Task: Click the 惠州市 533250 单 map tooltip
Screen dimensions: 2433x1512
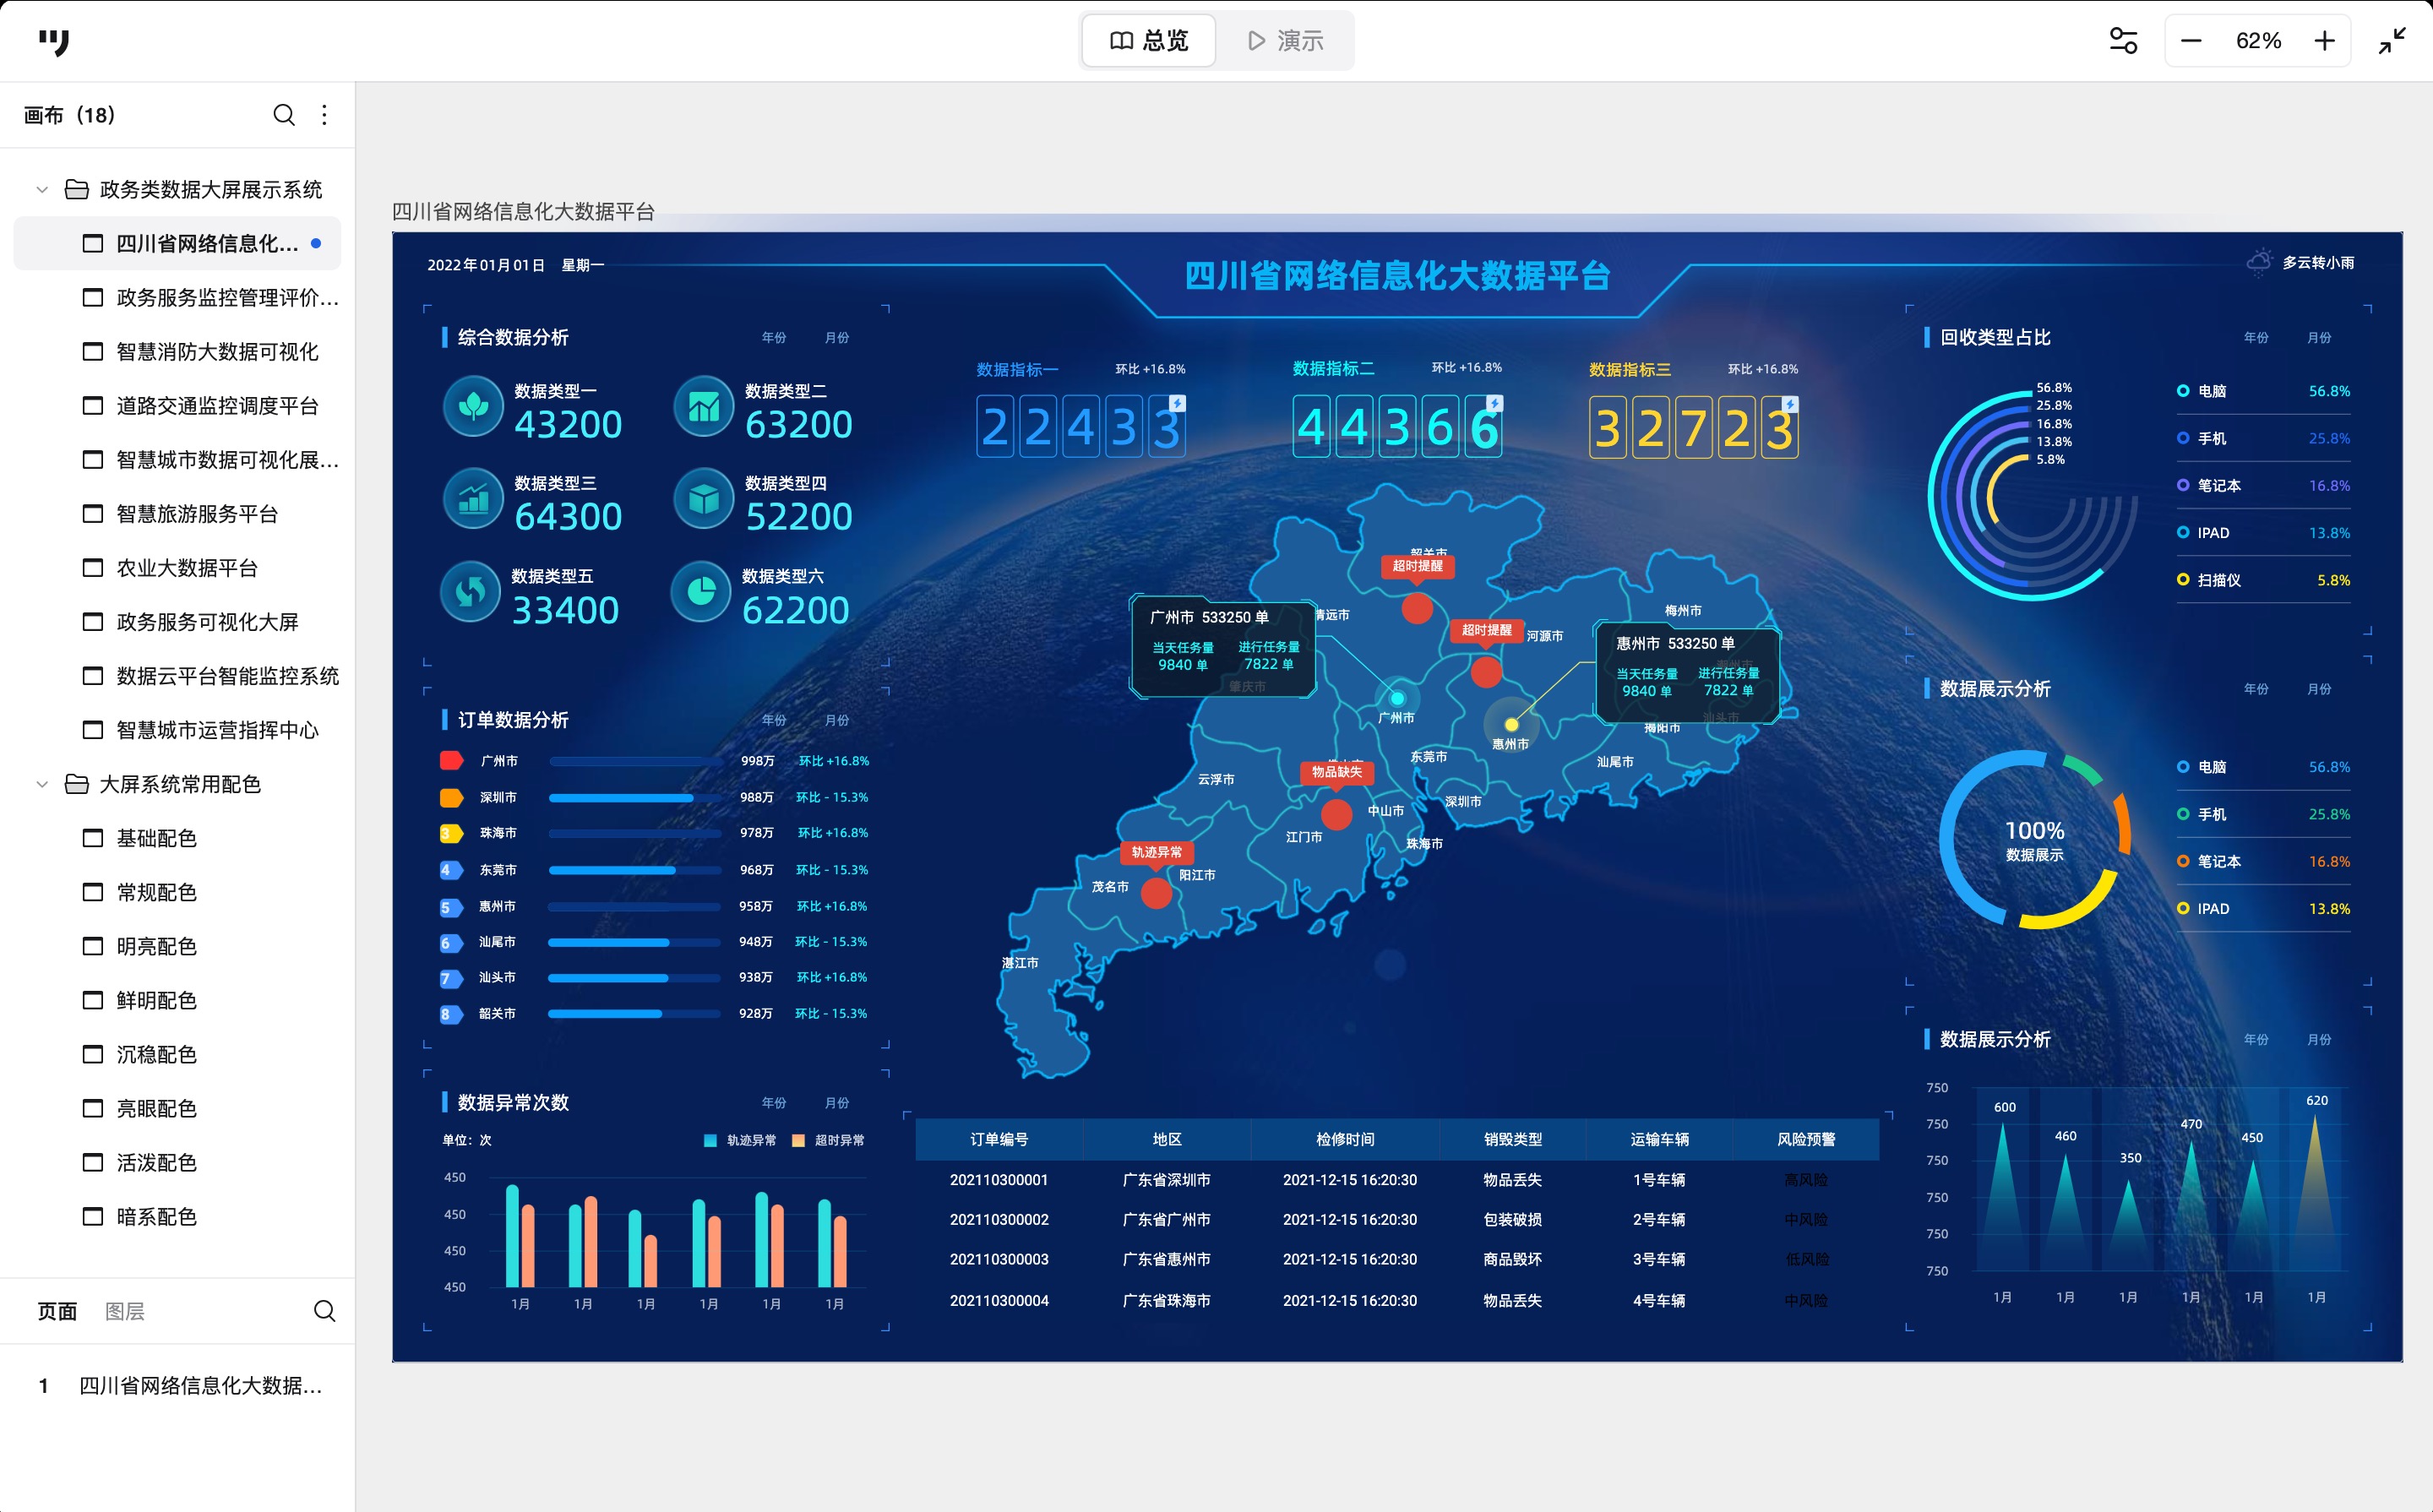Action: point(1688,673)
